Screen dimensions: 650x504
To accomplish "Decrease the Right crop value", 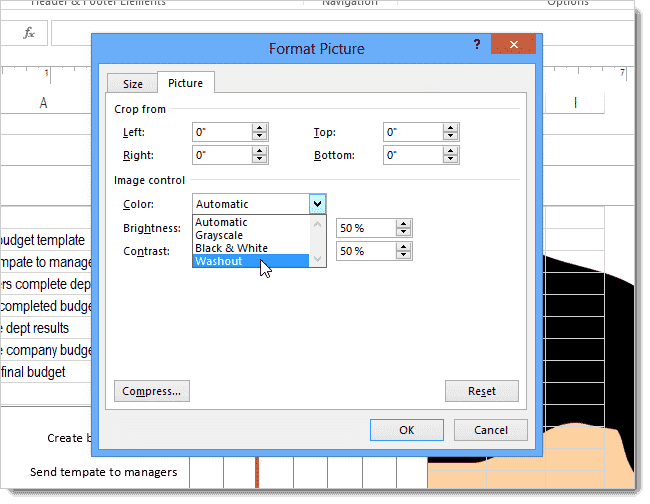I will point(260,159).
